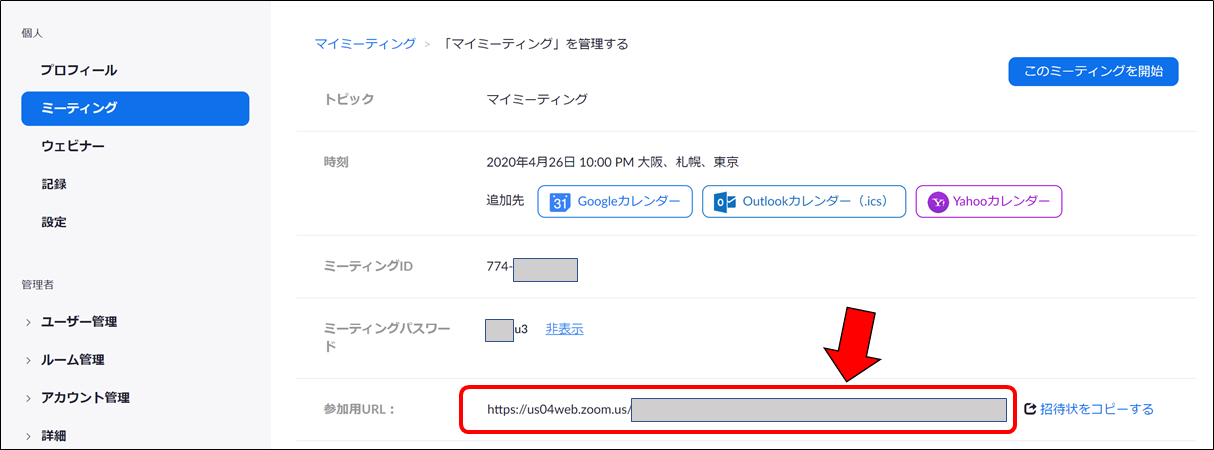
Task: Click the Outlook calendar icon
Action: click(x=724, y=202)
